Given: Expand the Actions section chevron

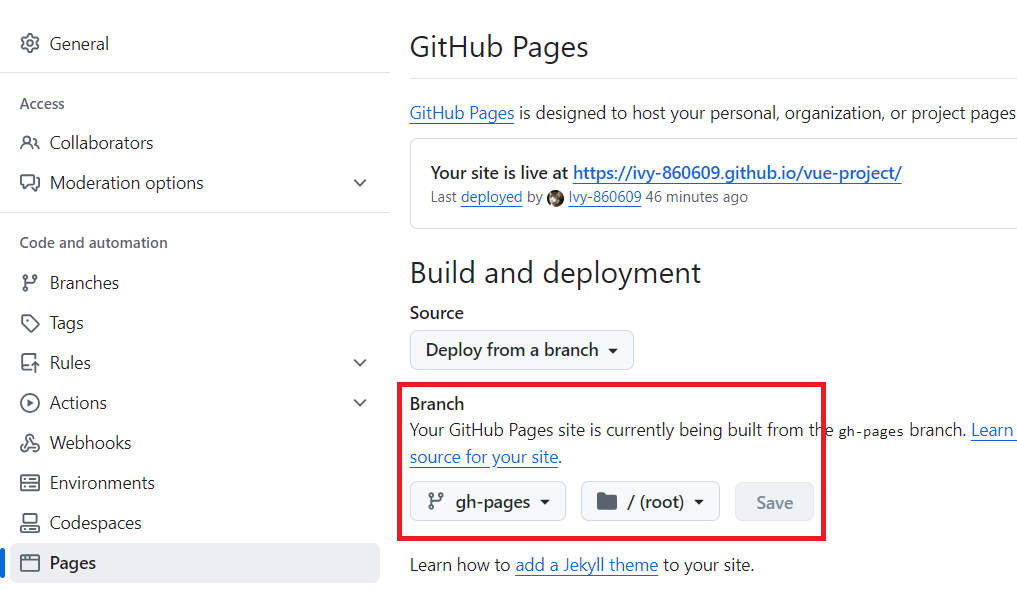Looking at the screenshot, I should (360, 403).
